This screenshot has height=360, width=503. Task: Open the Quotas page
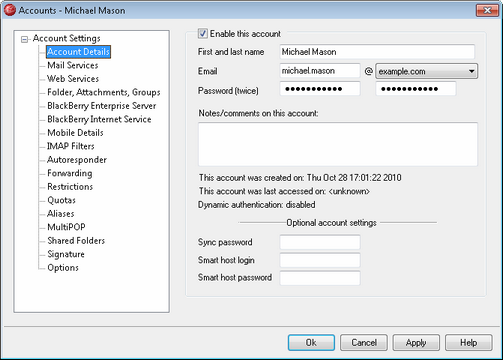click(x=62, y=200)
